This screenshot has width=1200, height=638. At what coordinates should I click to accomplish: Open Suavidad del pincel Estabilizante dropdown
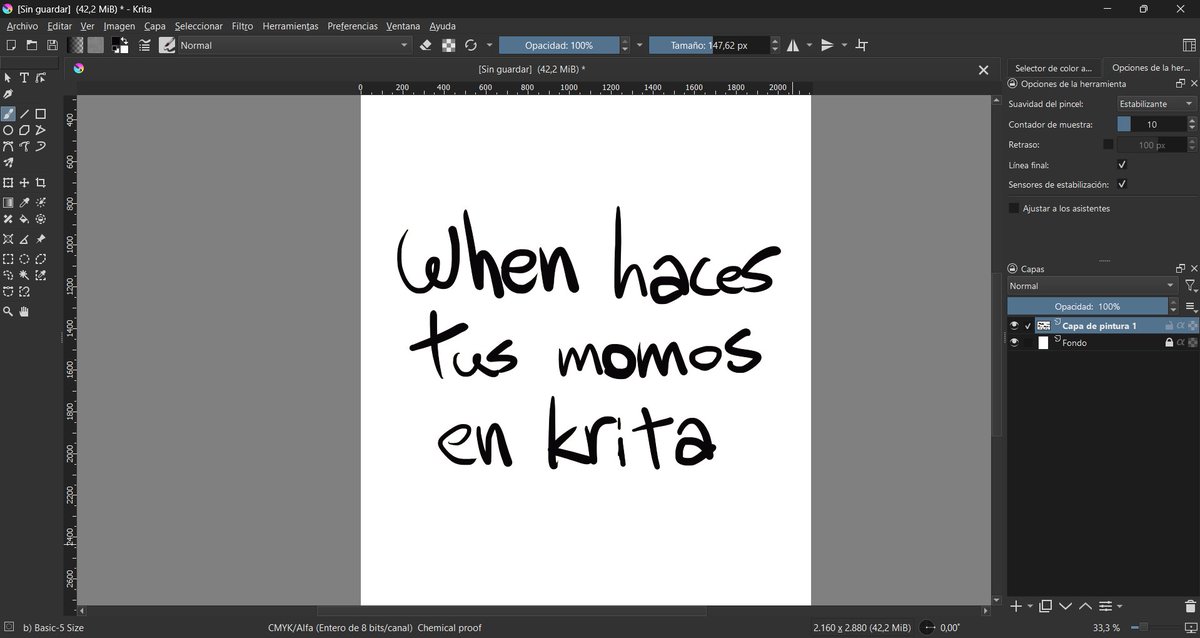tap(1156, 104)
